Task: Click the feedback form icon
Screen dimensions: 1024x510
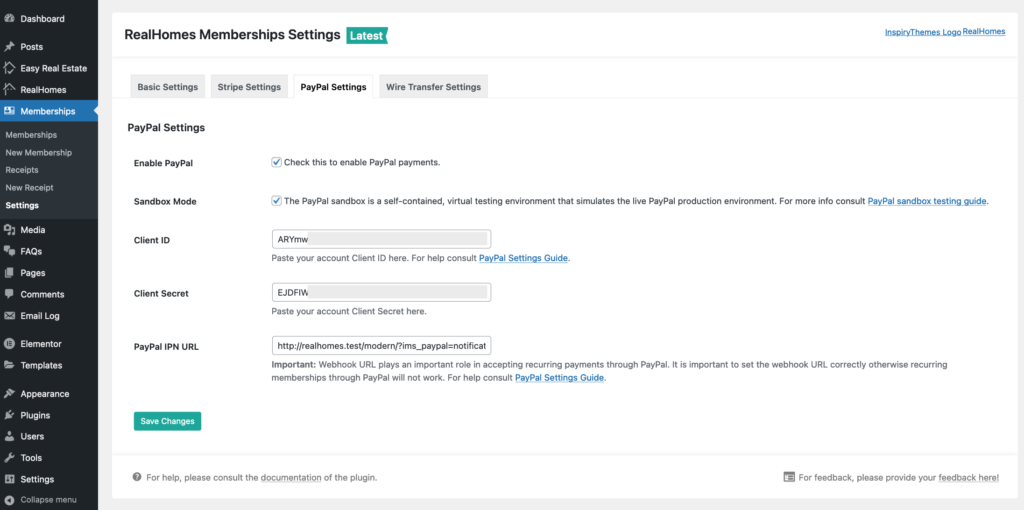Action: coord(789,477)
